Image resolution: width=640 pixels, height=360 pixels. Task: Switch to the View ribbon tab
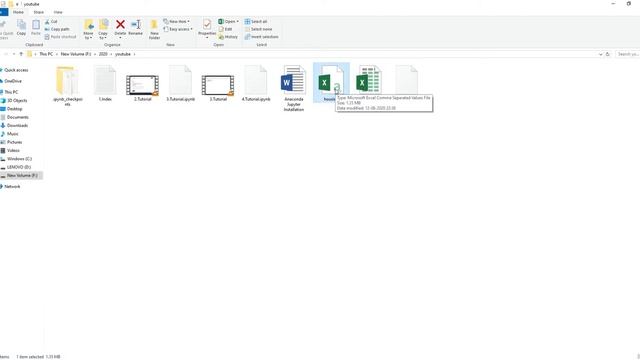pyautogui.click(x=58, y=12)
